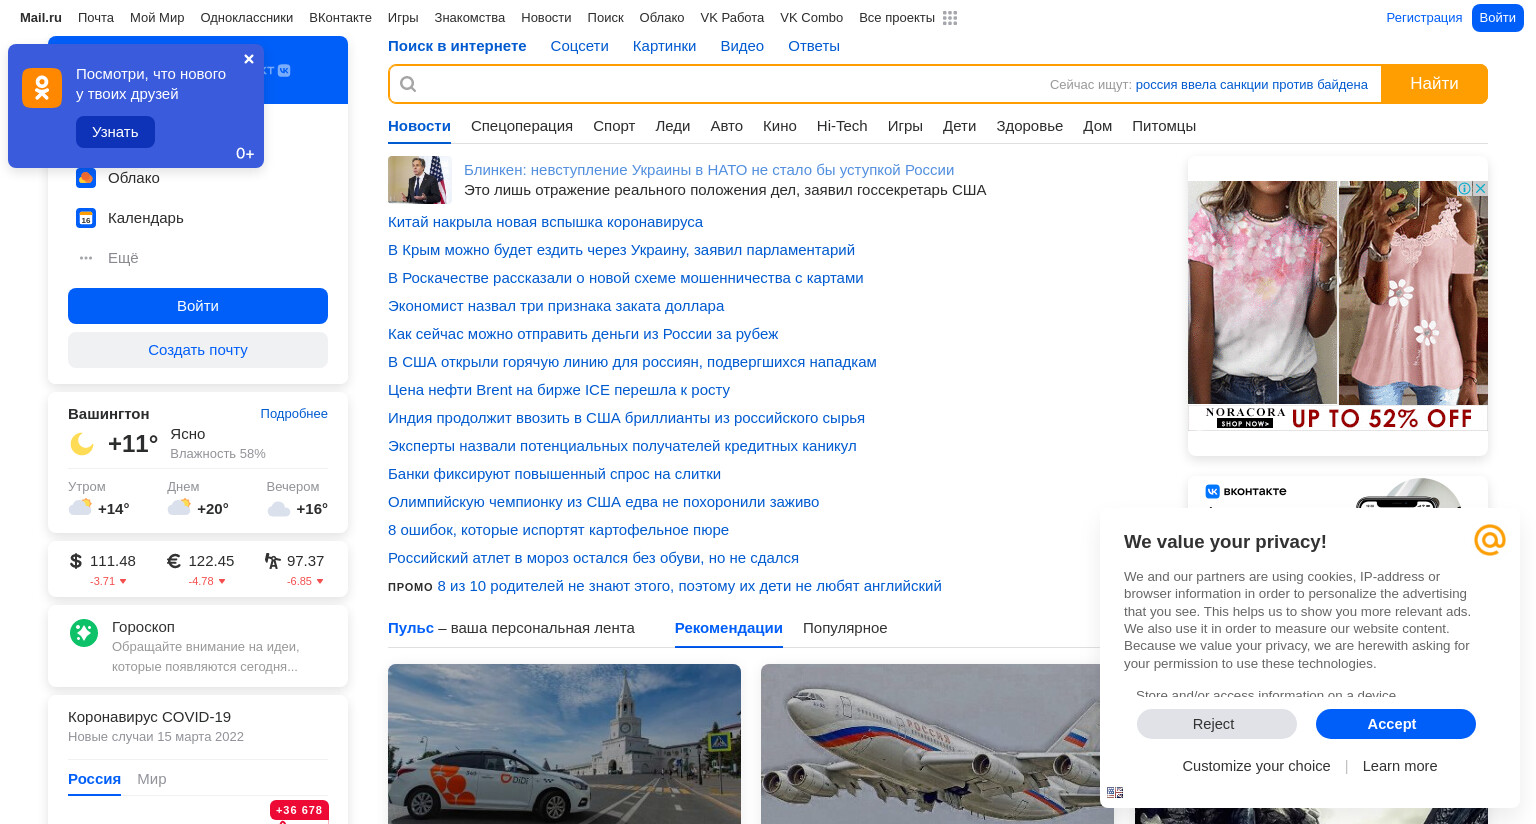Click the blue Войти button in sidebar

pyautogui.click(x=198, y=306)
